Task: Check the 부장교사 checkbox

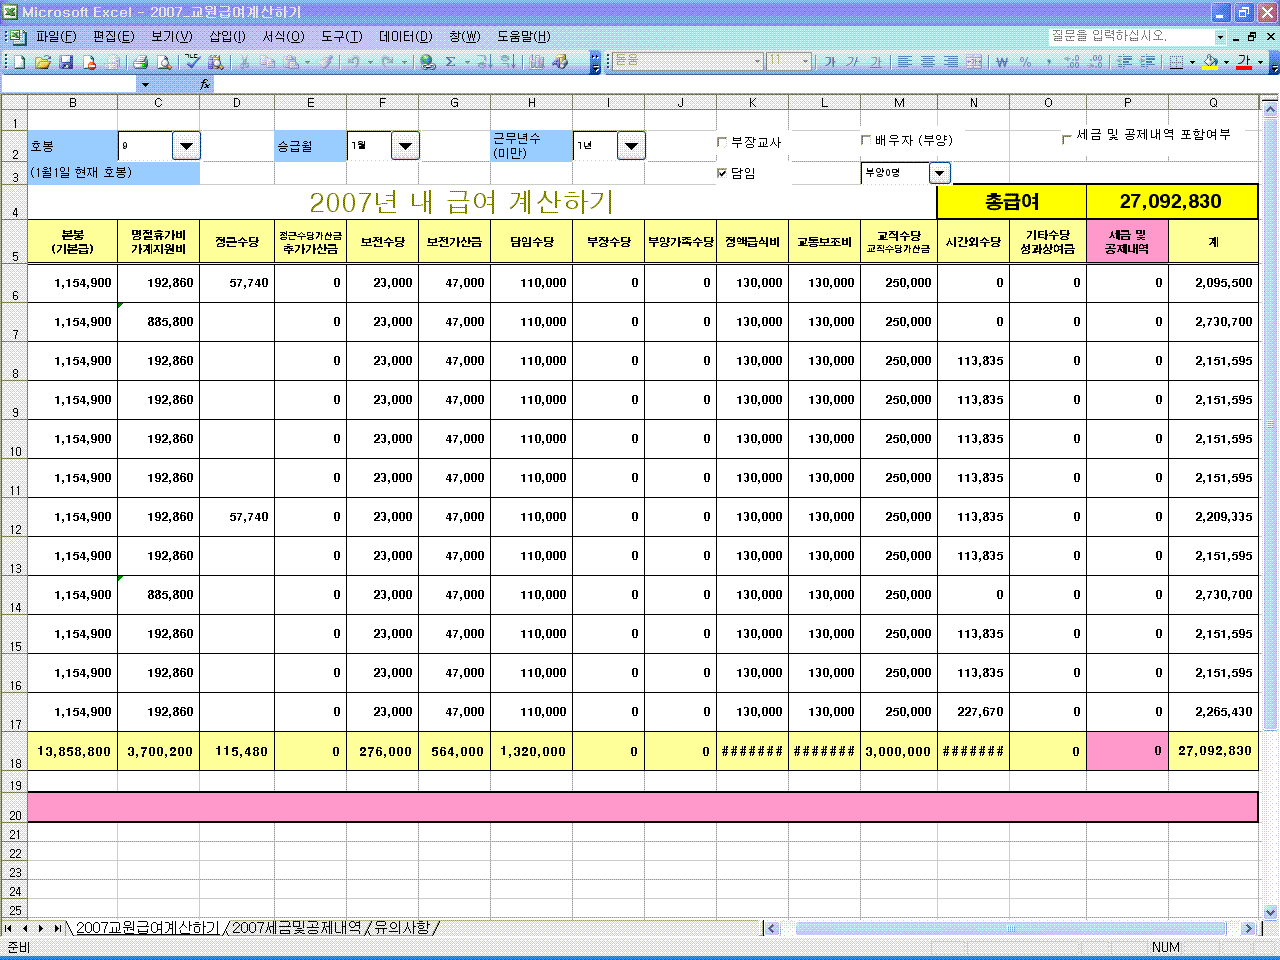Action: tap(722, 143)
